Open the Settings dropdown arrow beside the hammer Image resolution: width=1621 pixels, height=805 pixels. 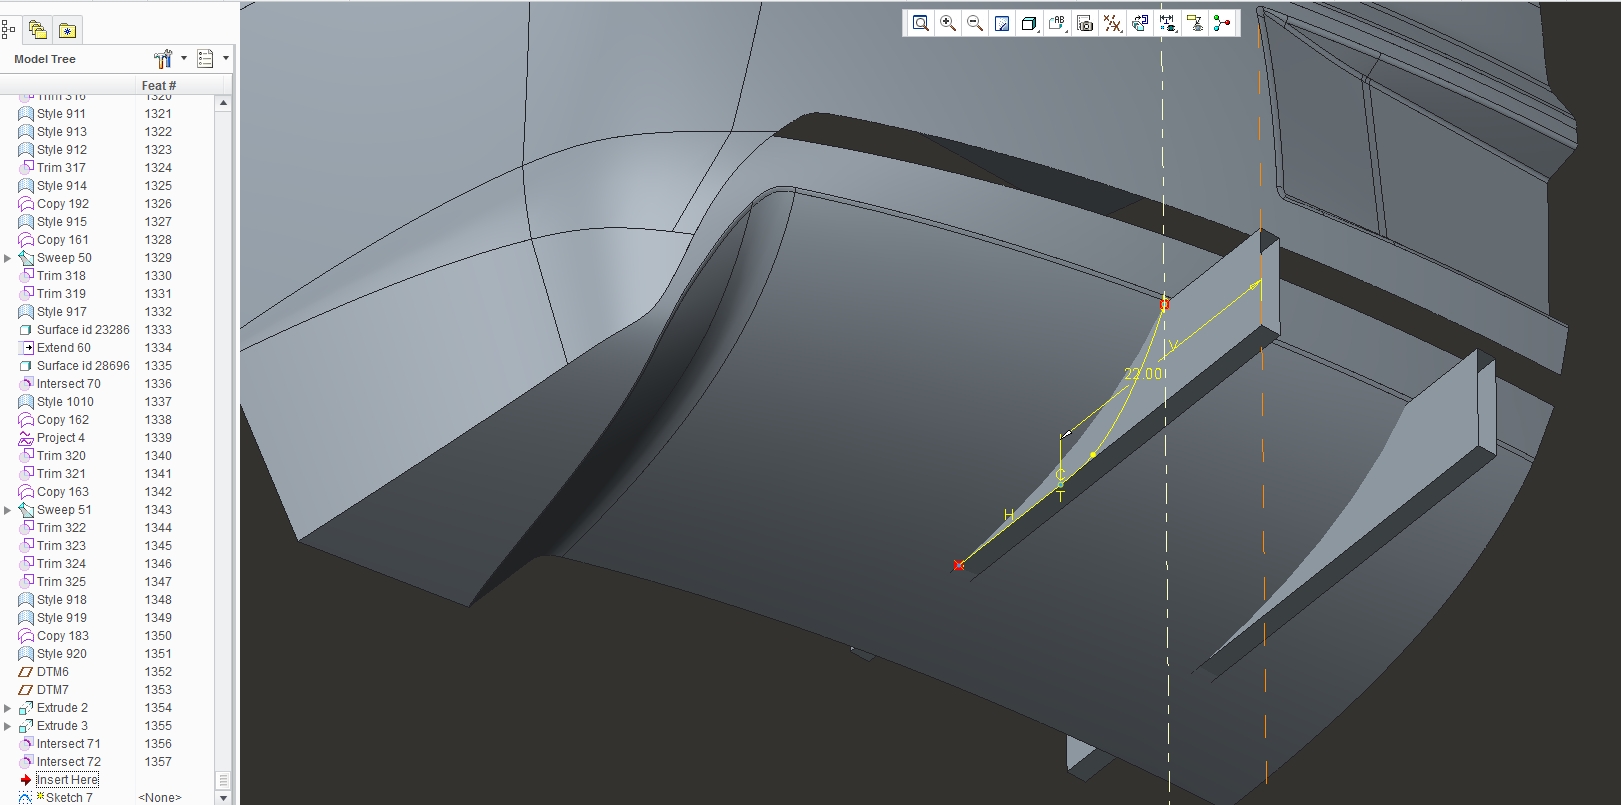(184, 59)
